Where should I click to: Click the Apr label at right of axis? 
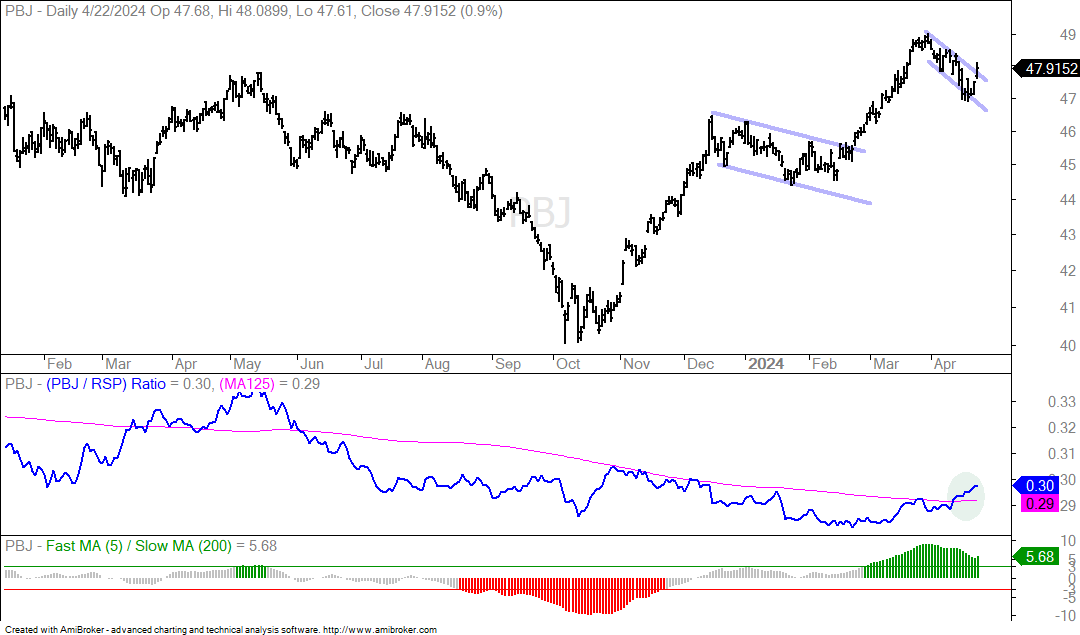pyautogui.click(x=944, y=364)
